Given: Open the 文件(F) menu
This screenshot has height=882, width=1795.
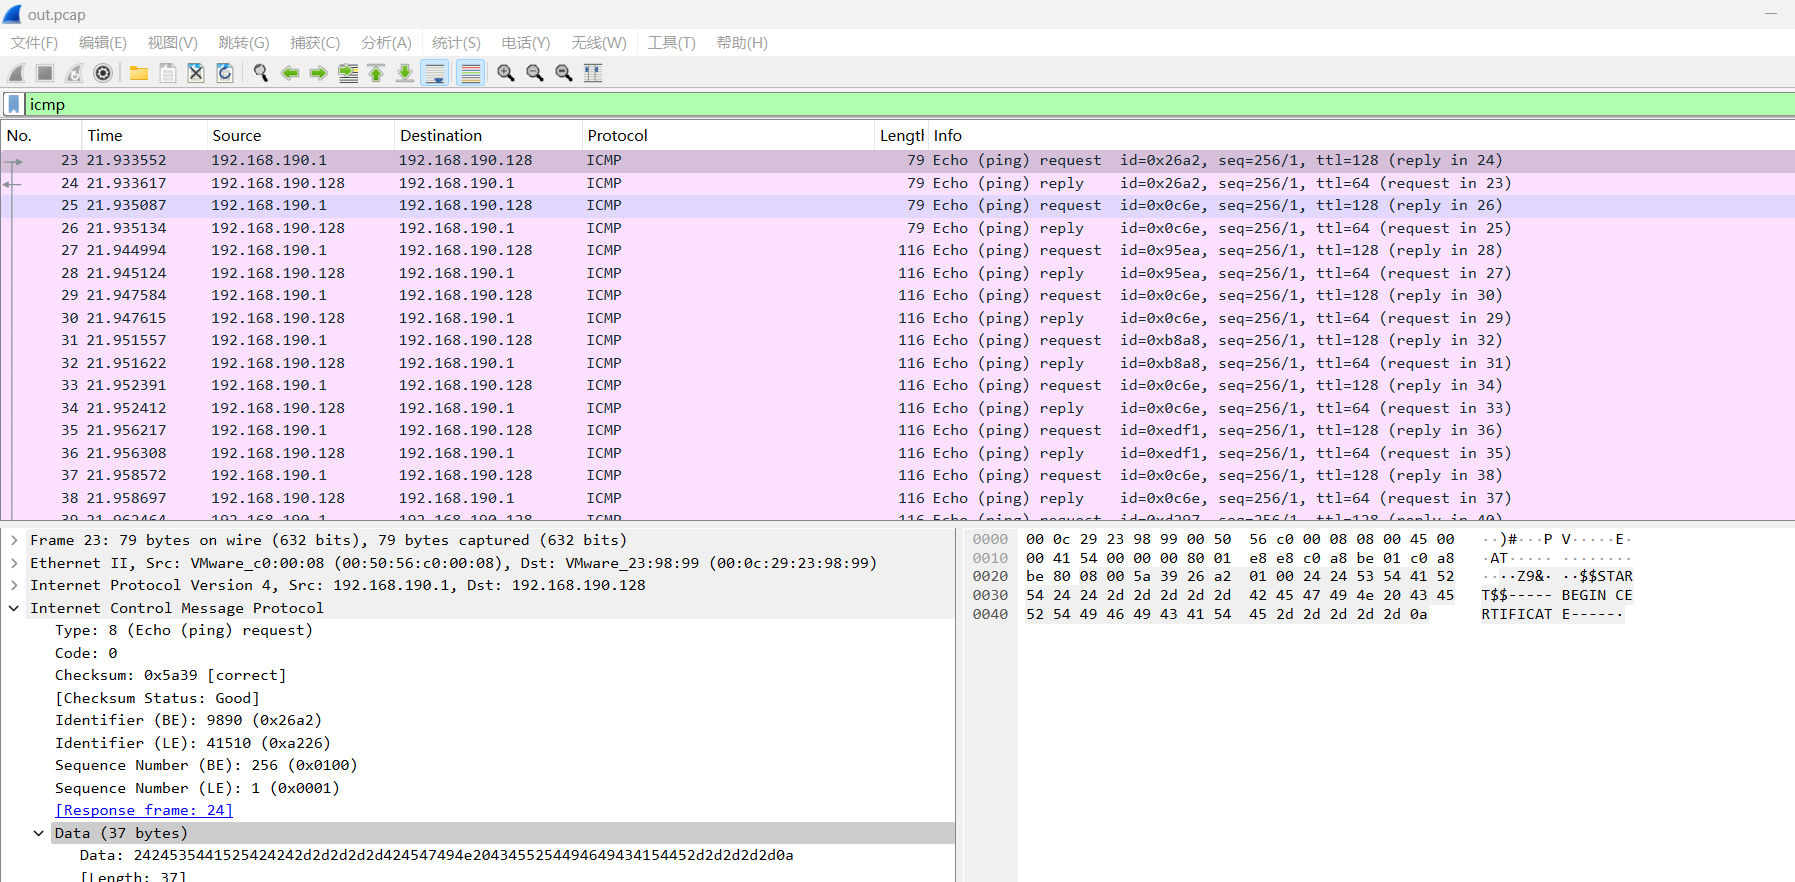Looking at the screenshot, I should [34, 43].
